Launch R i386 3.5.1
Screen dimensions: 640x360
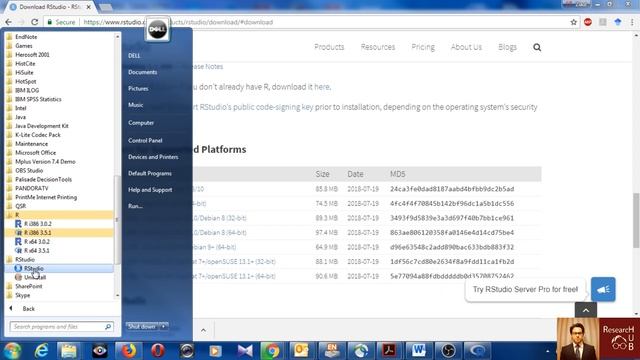click(x=37, y=233)
